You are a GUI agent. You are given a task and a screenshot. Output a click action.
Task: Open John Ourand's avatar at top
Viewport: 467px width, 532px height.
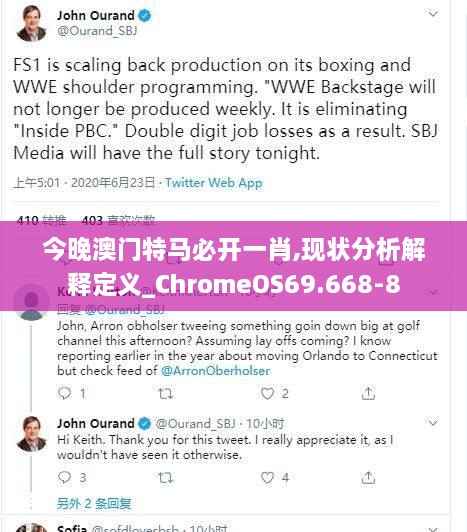pyautogui.click(x=31, y=23)
